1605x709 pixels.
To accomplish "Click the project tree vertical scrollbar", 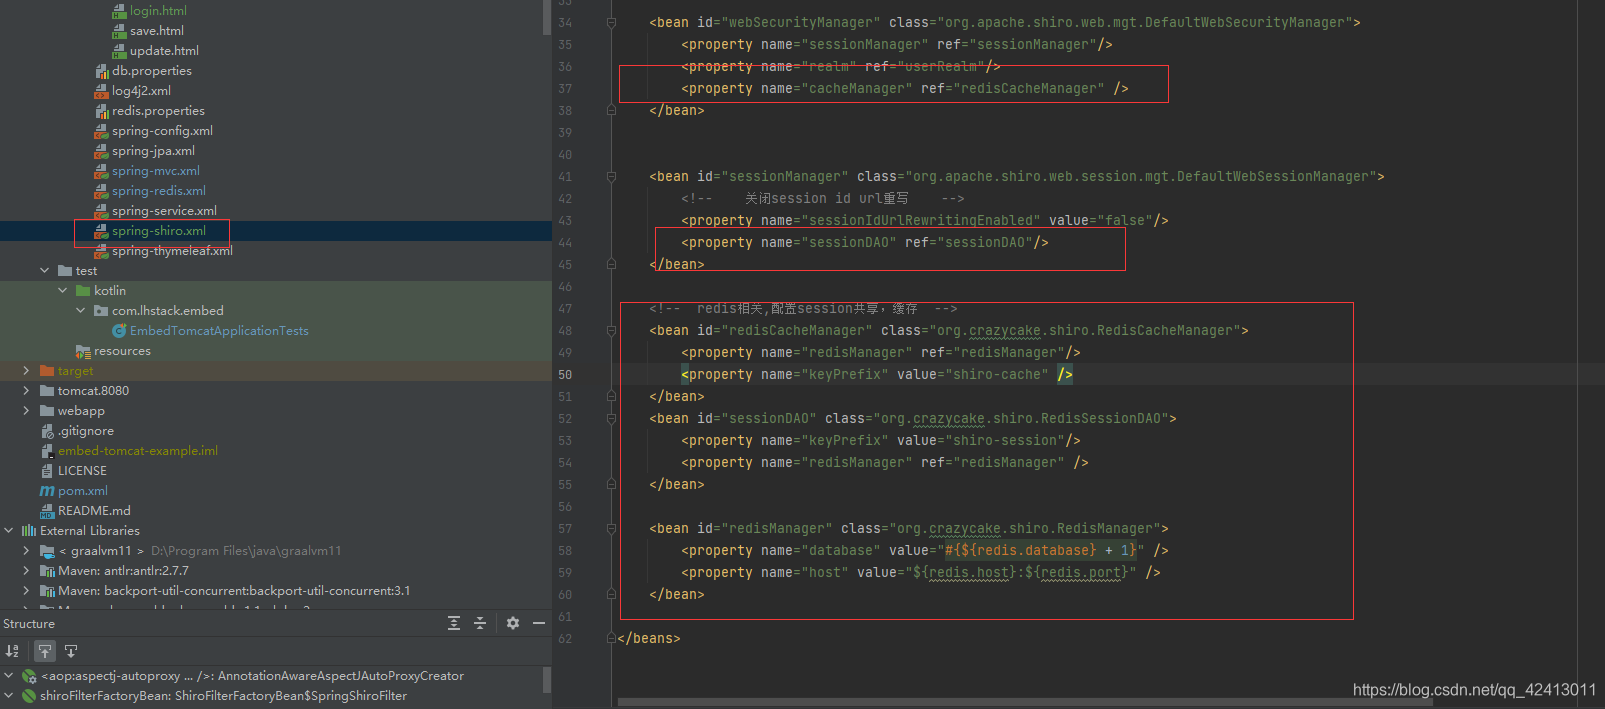I will 547,17.
